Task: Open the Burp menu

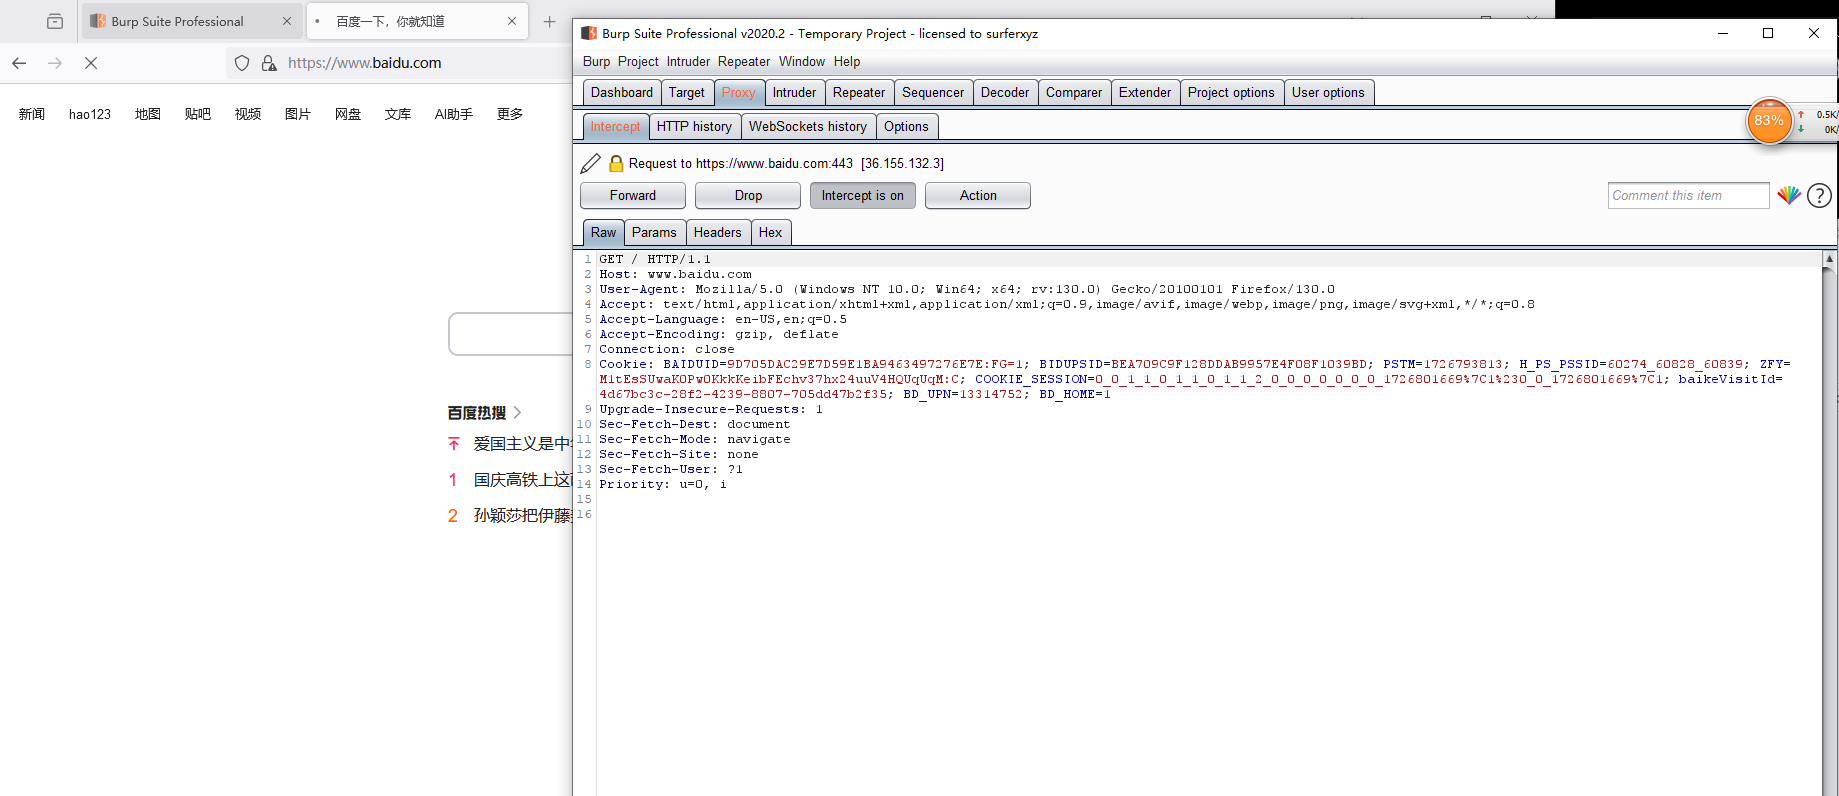Action: 596,61
